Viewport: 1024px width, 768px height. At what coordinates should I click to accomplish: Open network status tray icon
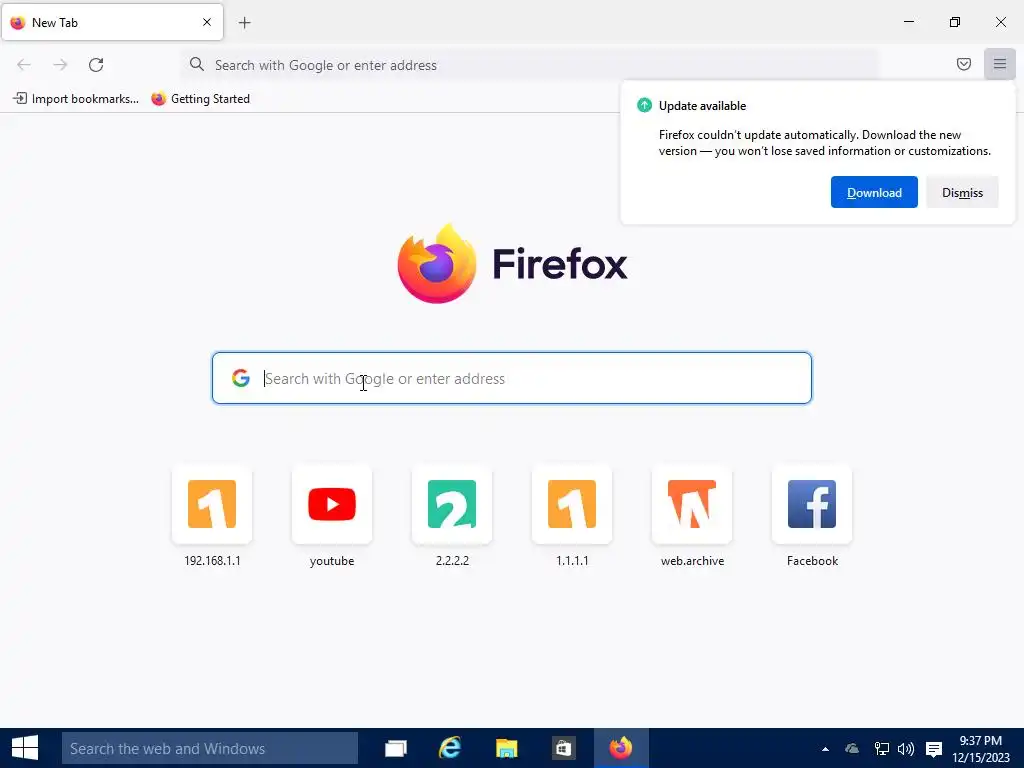click(882, 749)
